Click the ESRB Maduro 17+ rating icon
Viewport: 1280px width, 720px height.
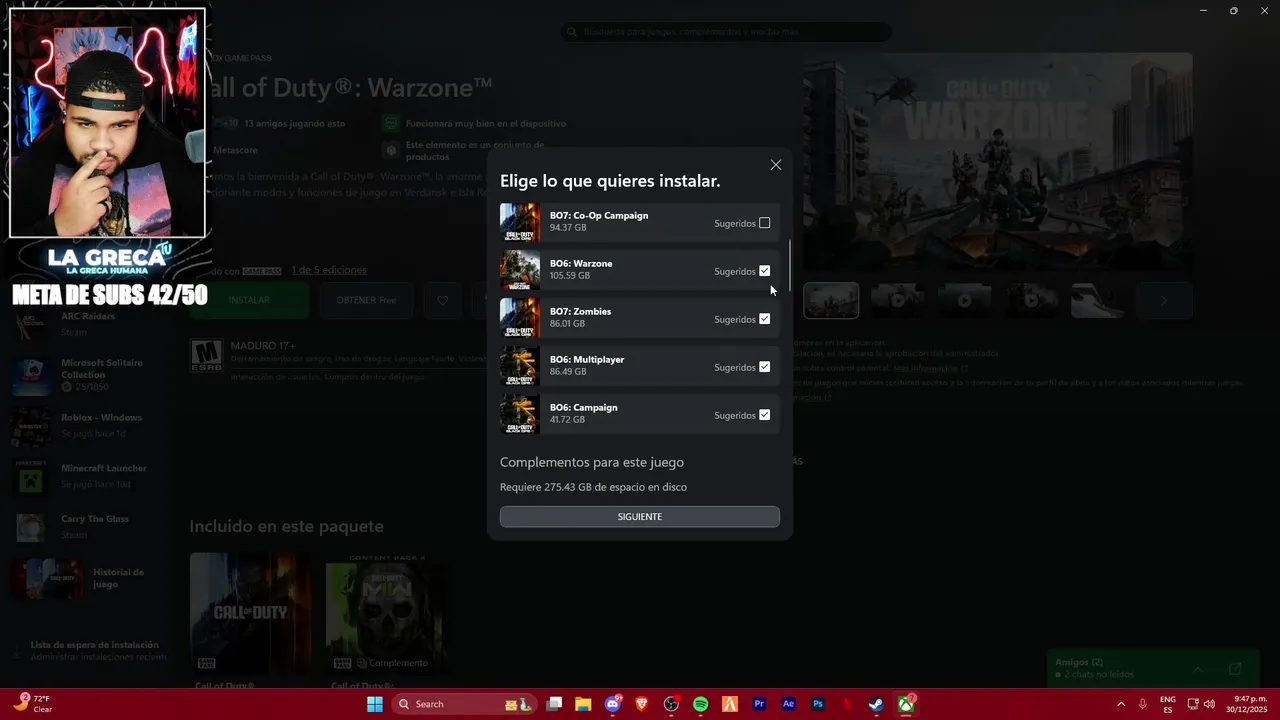(x=206, y=355)
